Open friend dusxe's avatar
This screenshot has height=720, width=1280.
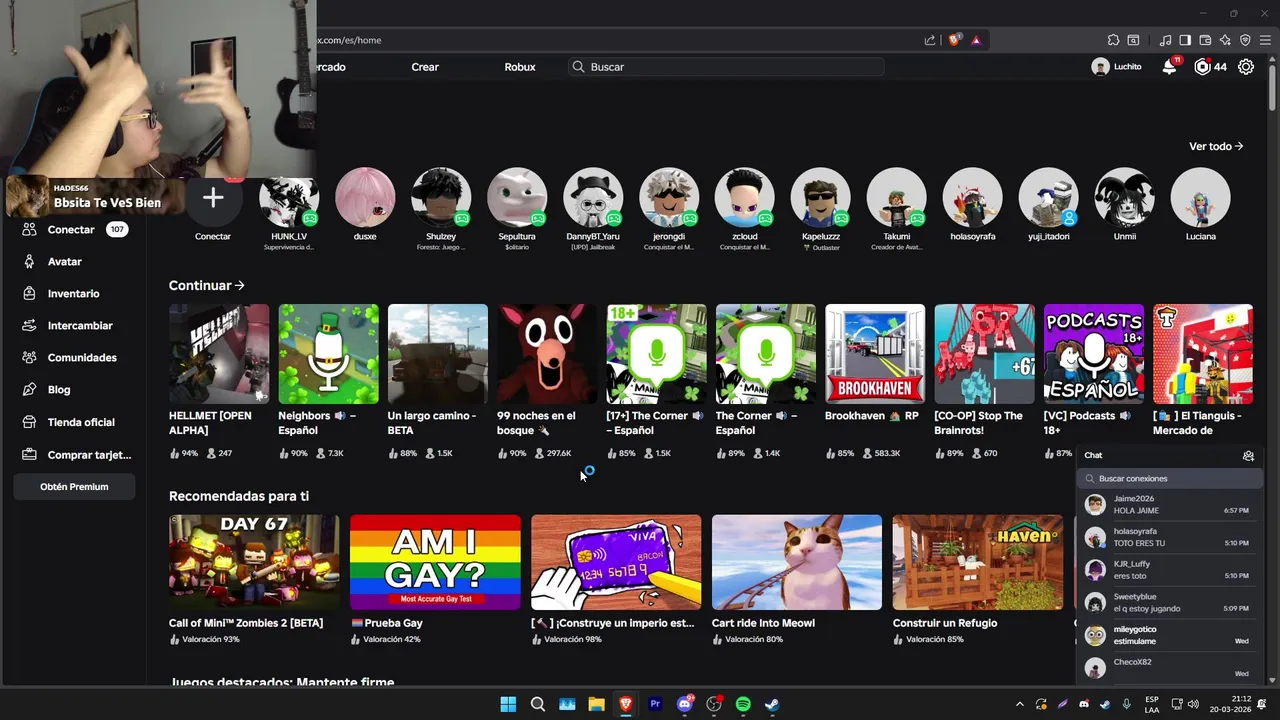365,197
